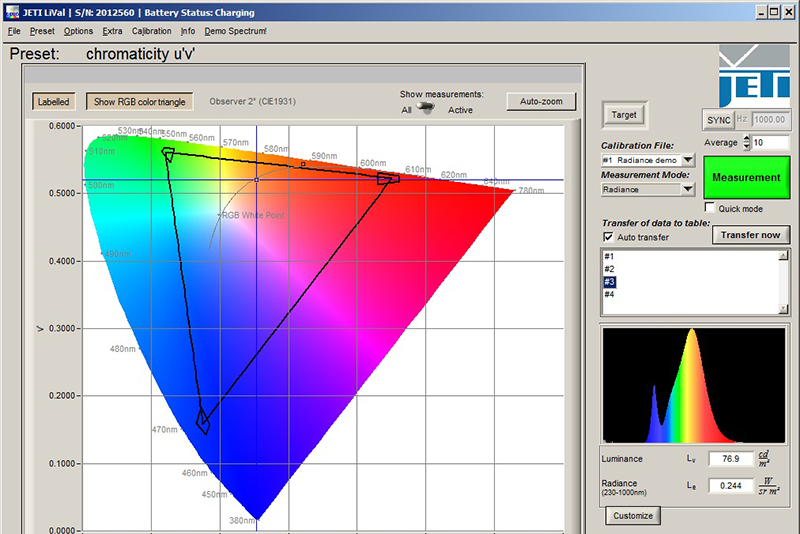
Task: Click the Average count input field
Action: [770, 142]
